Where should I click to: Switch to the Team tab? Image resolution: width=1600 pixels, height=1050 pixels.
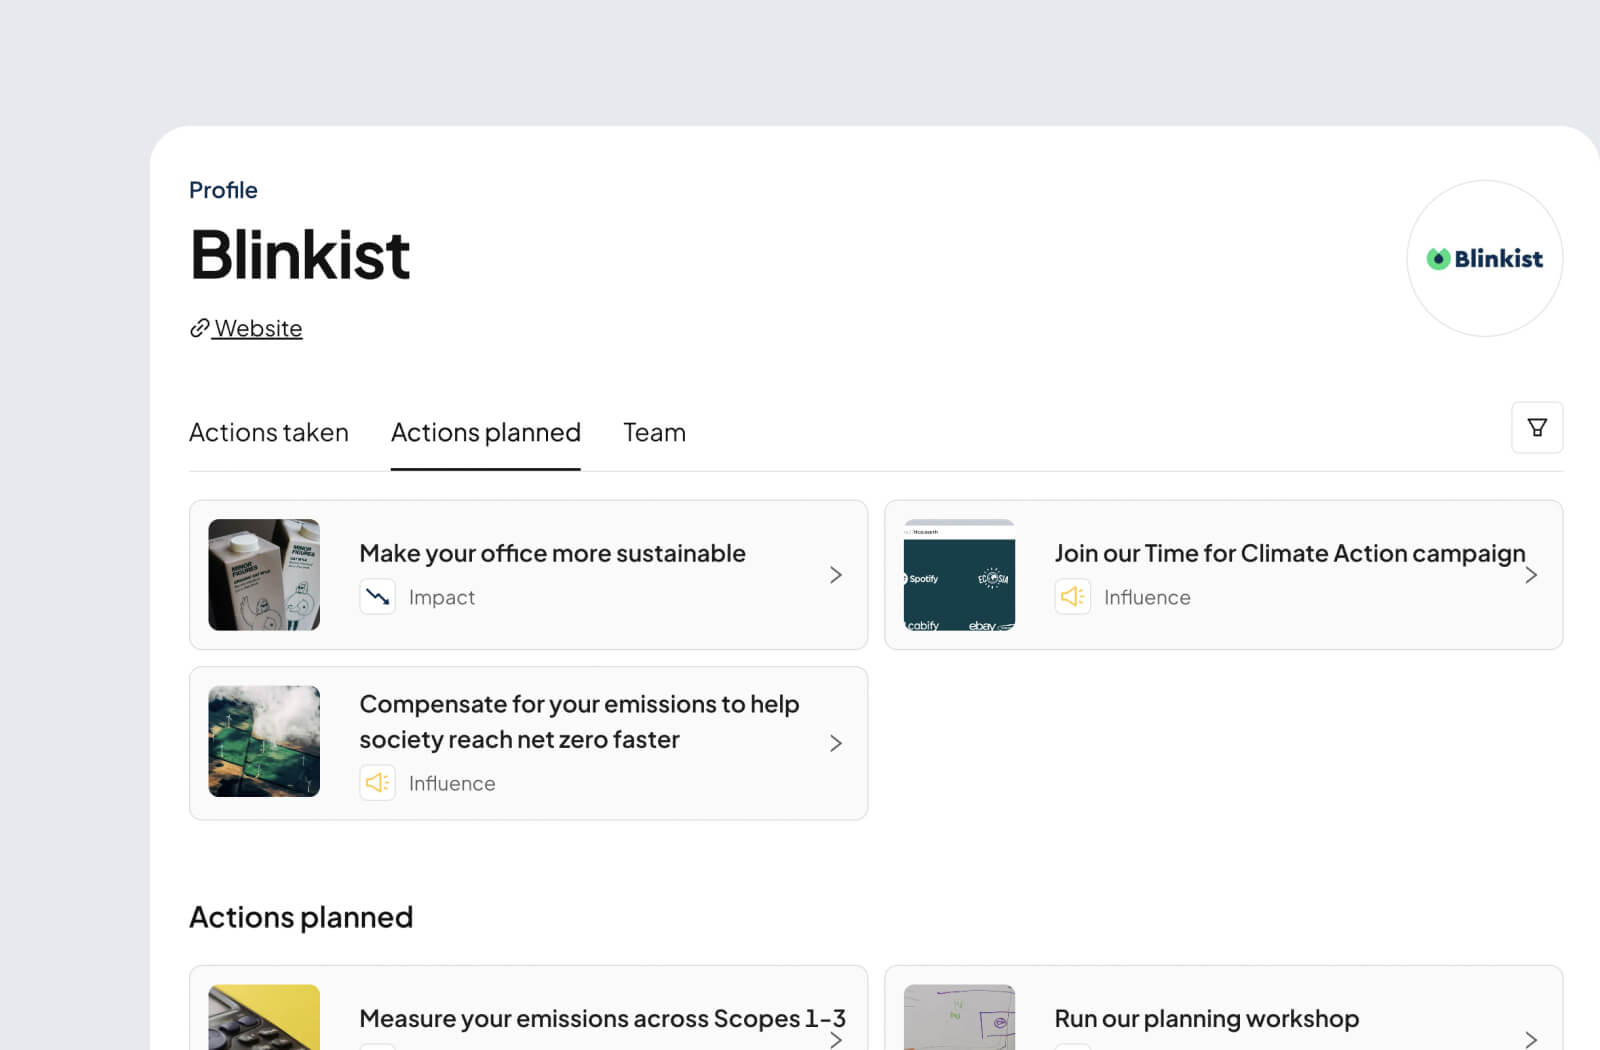pyautogui.click(x=654, y=432)
